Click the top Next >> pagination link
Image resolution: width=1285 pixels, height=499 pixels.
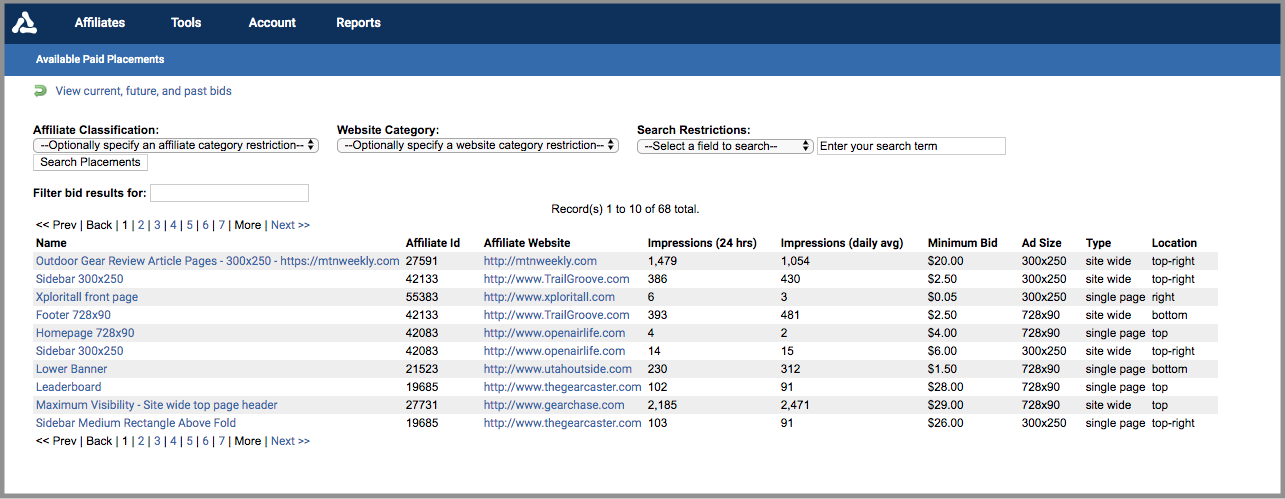point(290,225)
